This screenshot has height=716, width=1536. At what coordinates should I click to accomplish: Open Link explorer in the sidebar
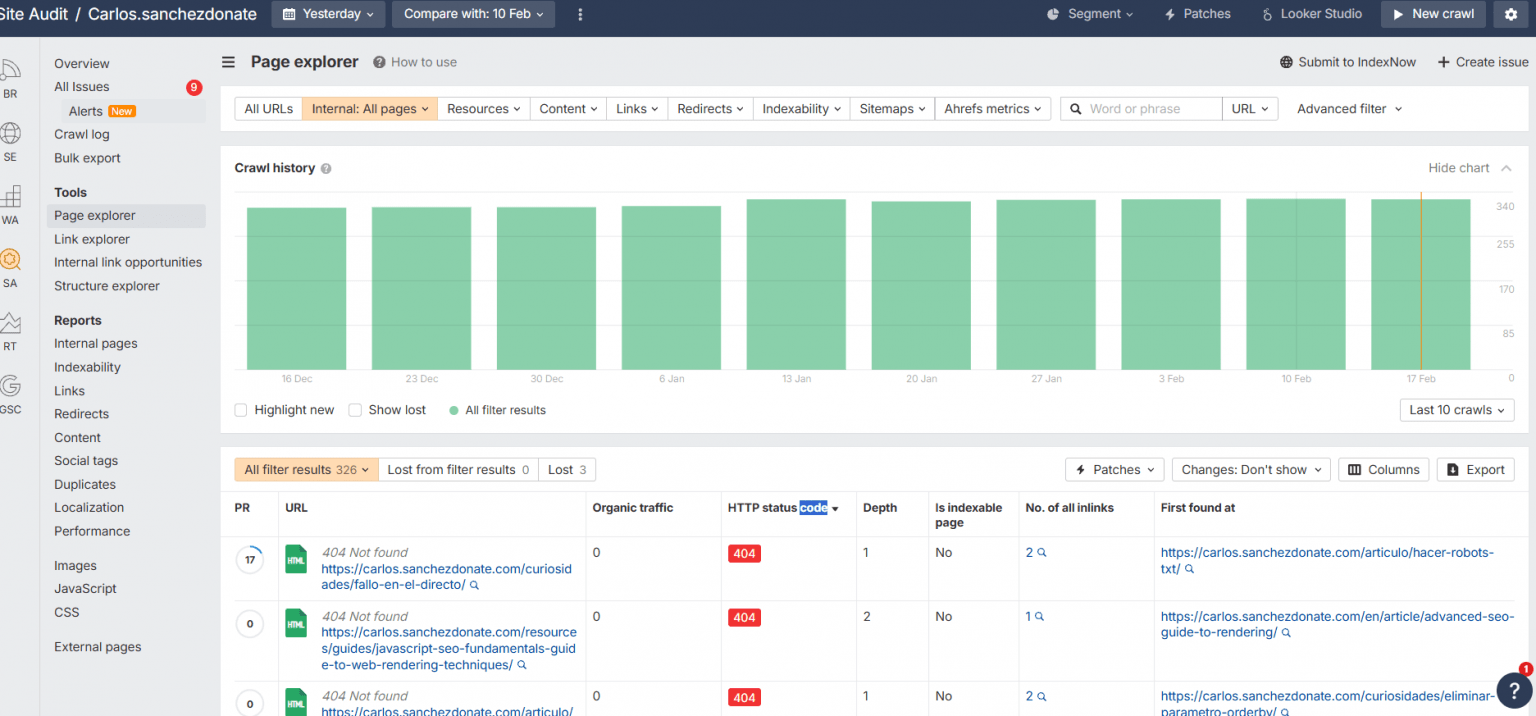tap(92, 239)
